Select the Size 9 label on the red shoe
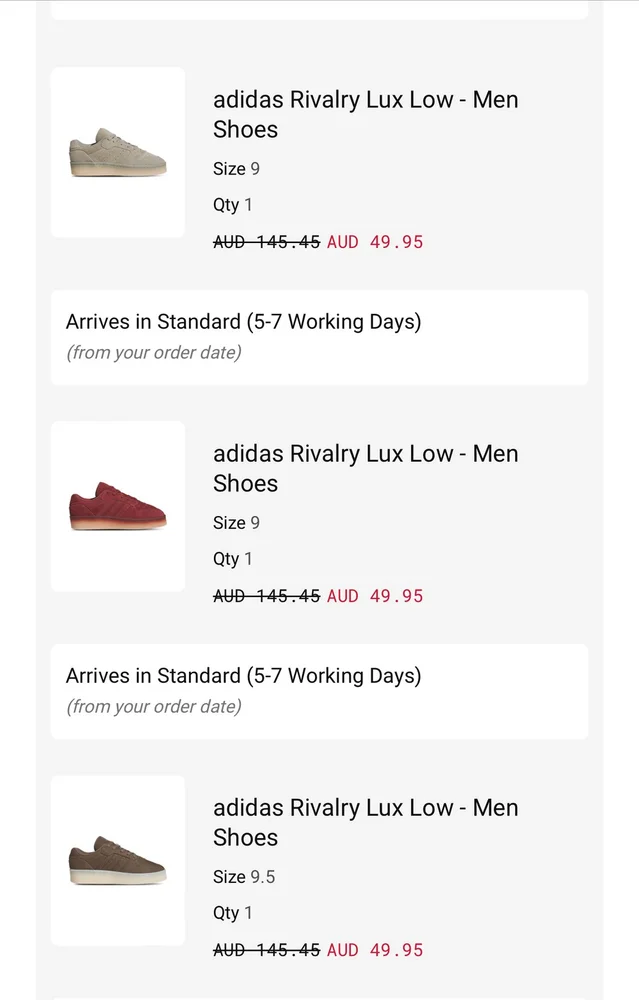639x1000 pixels. tap(236, 523)
